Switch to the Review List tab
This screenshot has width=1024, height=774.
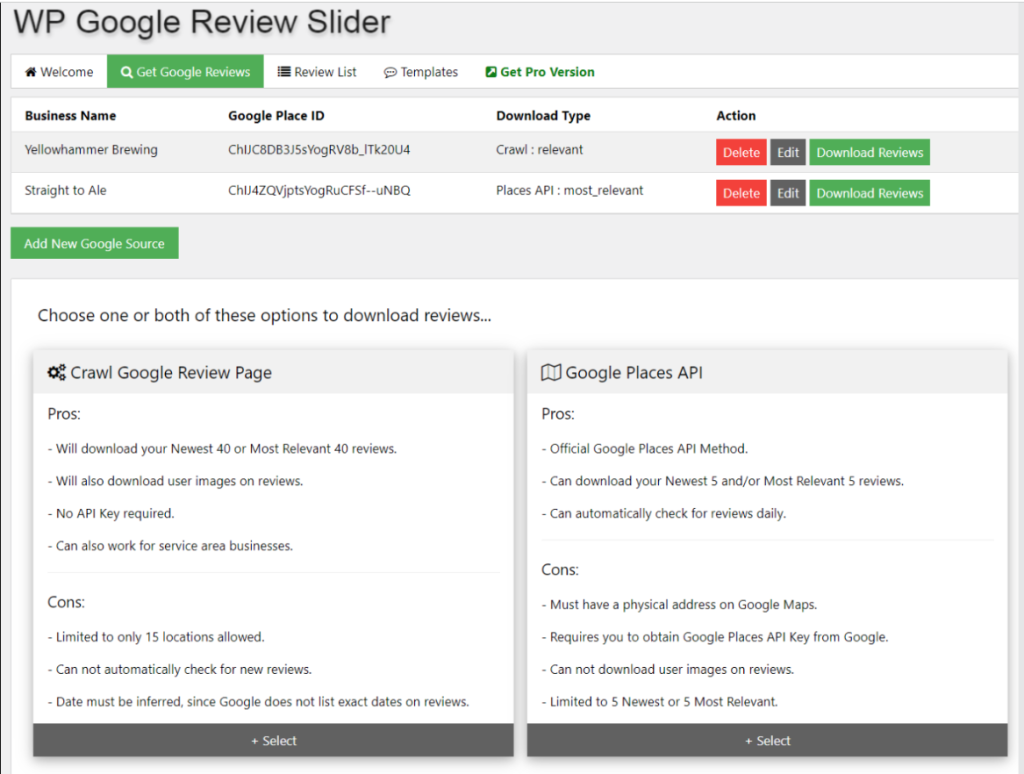pos(317,72)
